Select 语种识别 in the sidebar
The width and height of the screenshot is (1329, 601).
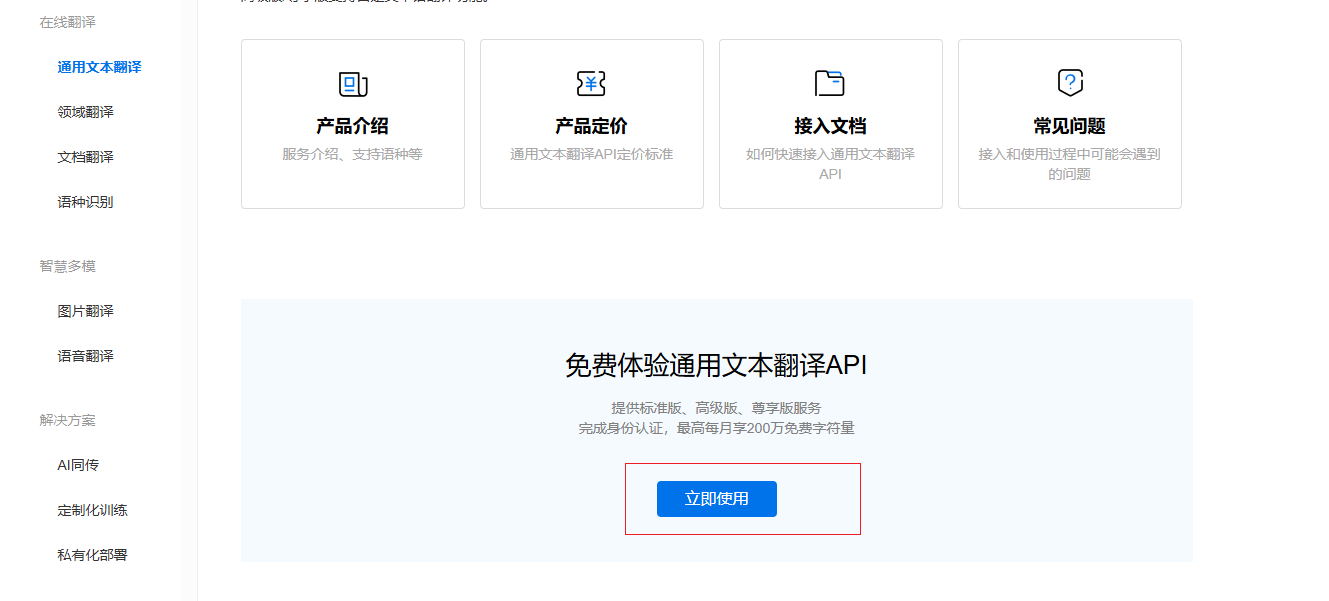(86, 202)
